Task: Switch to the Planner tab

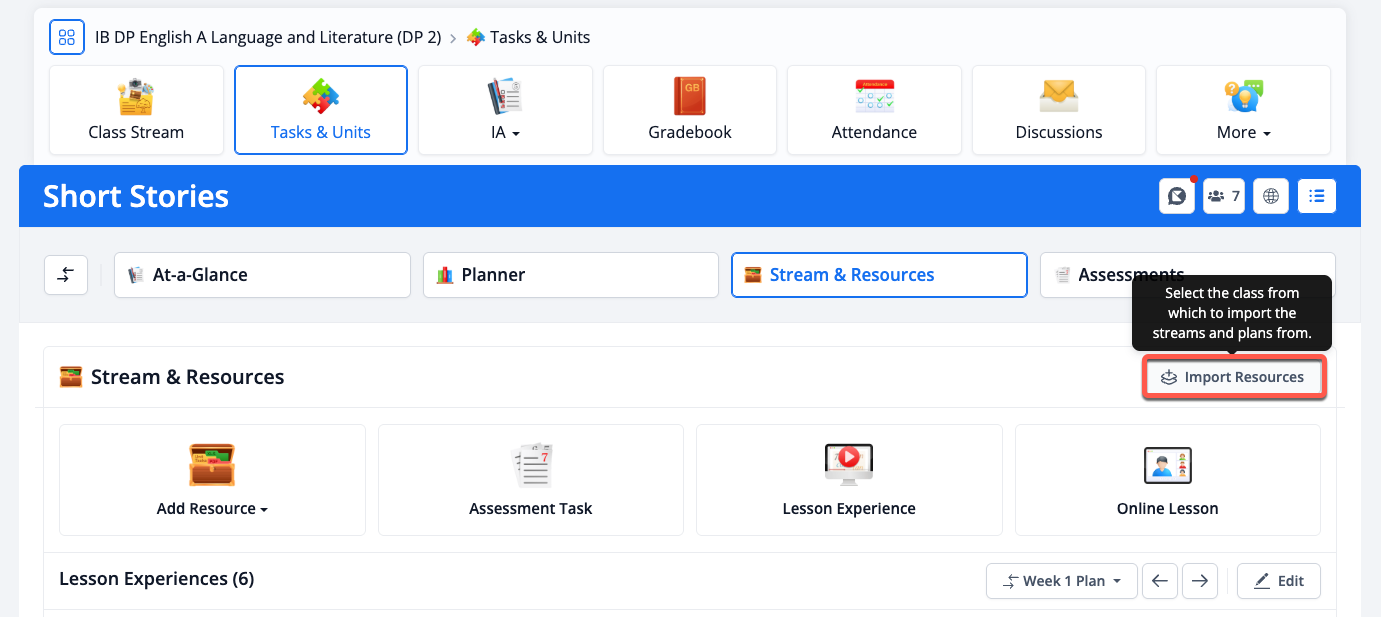Action: 571,275
